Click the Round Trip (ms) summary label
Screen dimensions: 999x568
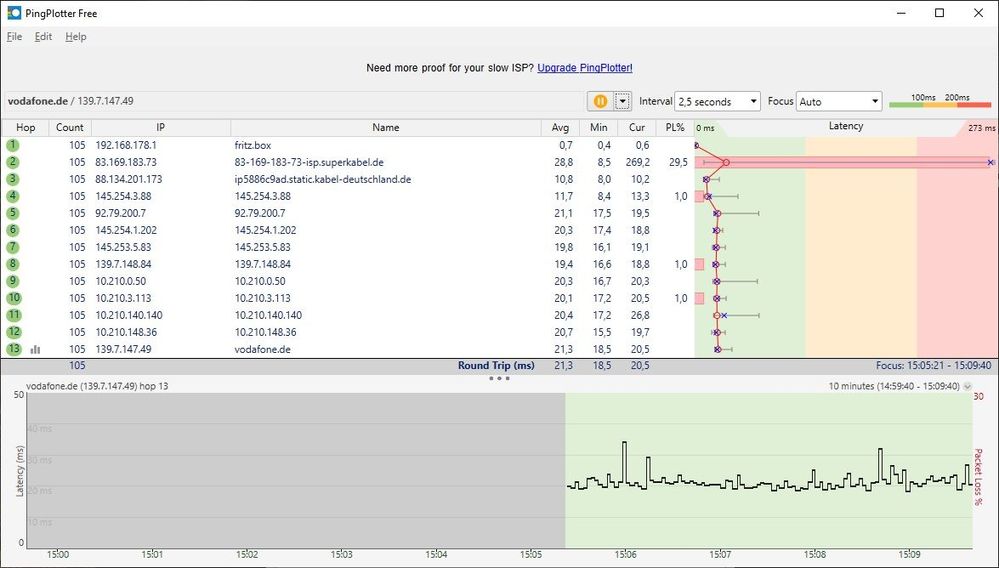tap(496, 366)
